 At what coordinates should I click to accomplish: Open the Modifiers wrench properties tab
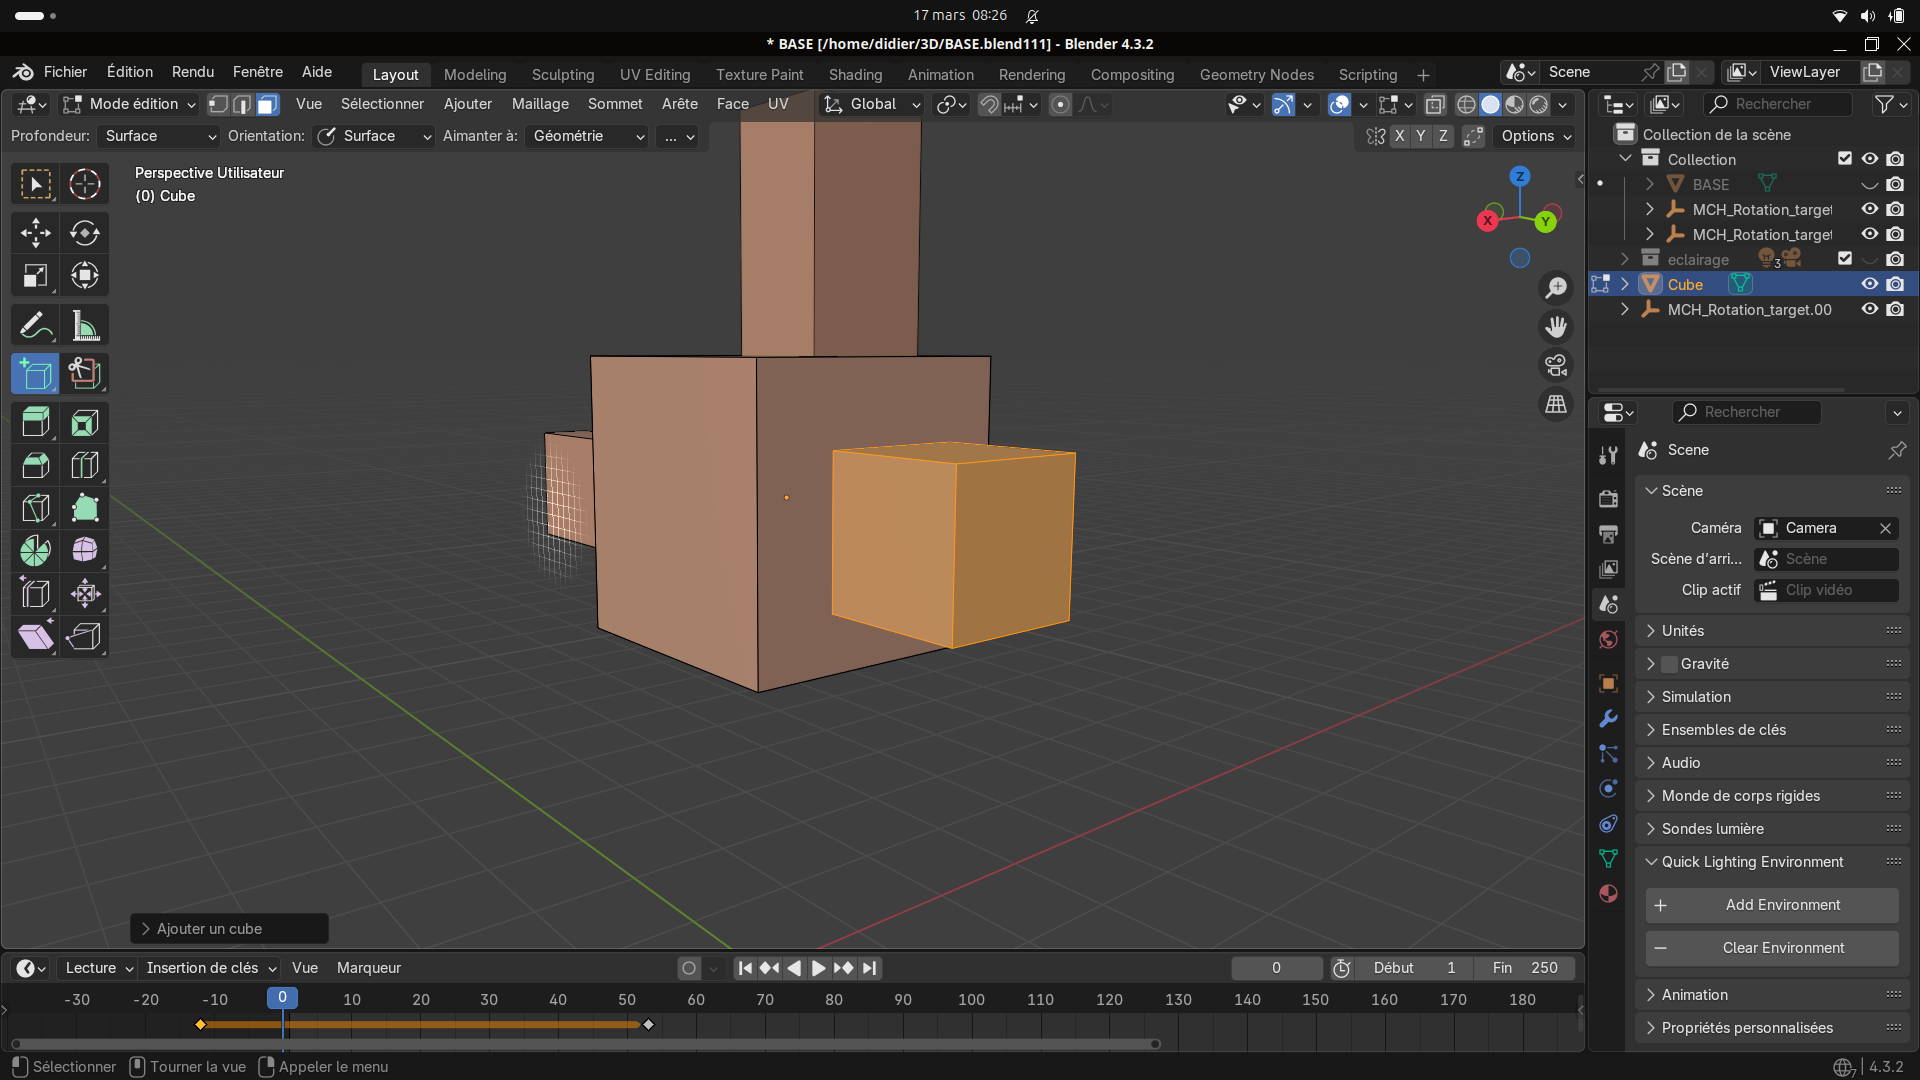point(1608,719)
